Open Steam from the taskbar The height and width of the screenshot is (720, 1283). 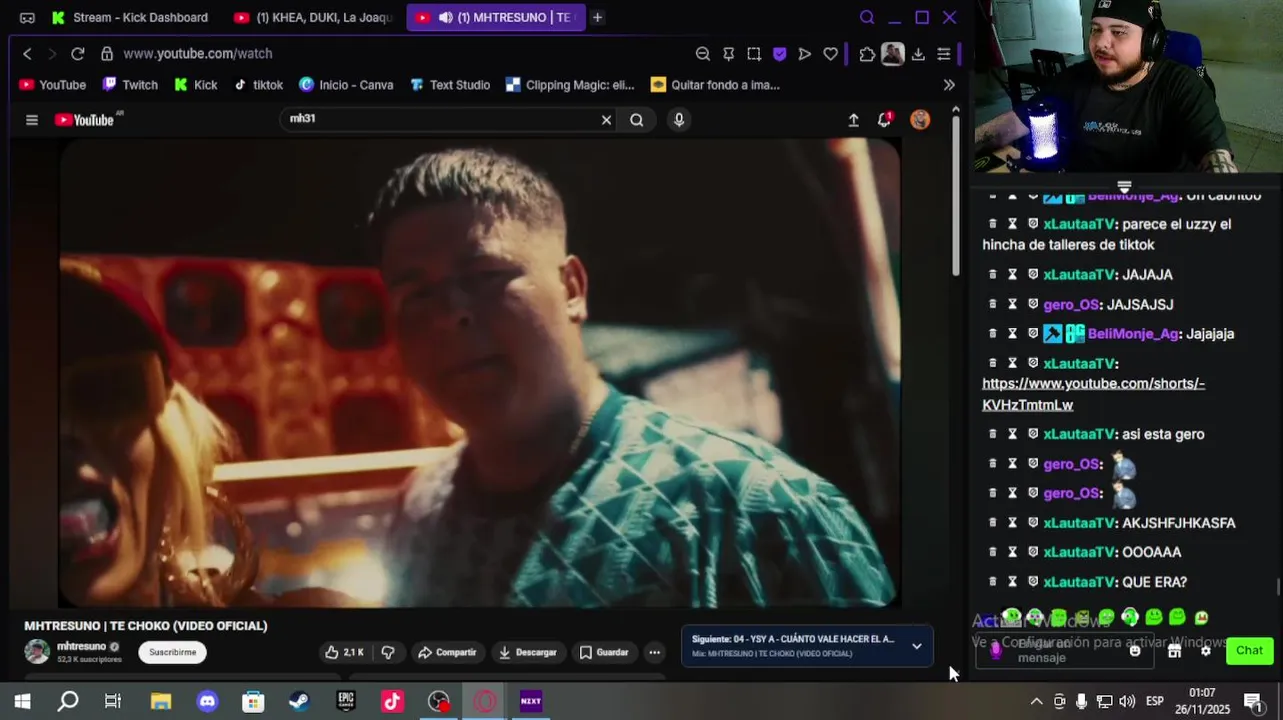click(x=299, y=701)
